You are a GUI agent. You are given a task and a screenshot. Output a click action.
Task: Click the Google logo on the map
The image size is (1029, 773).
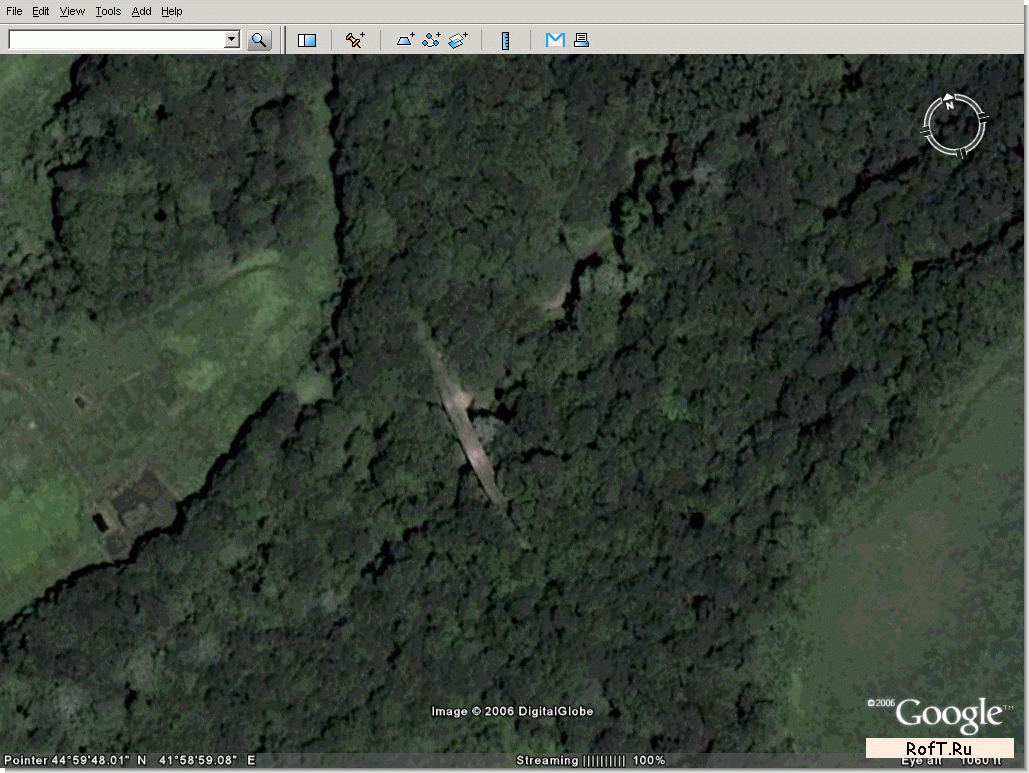coord(948,715)
